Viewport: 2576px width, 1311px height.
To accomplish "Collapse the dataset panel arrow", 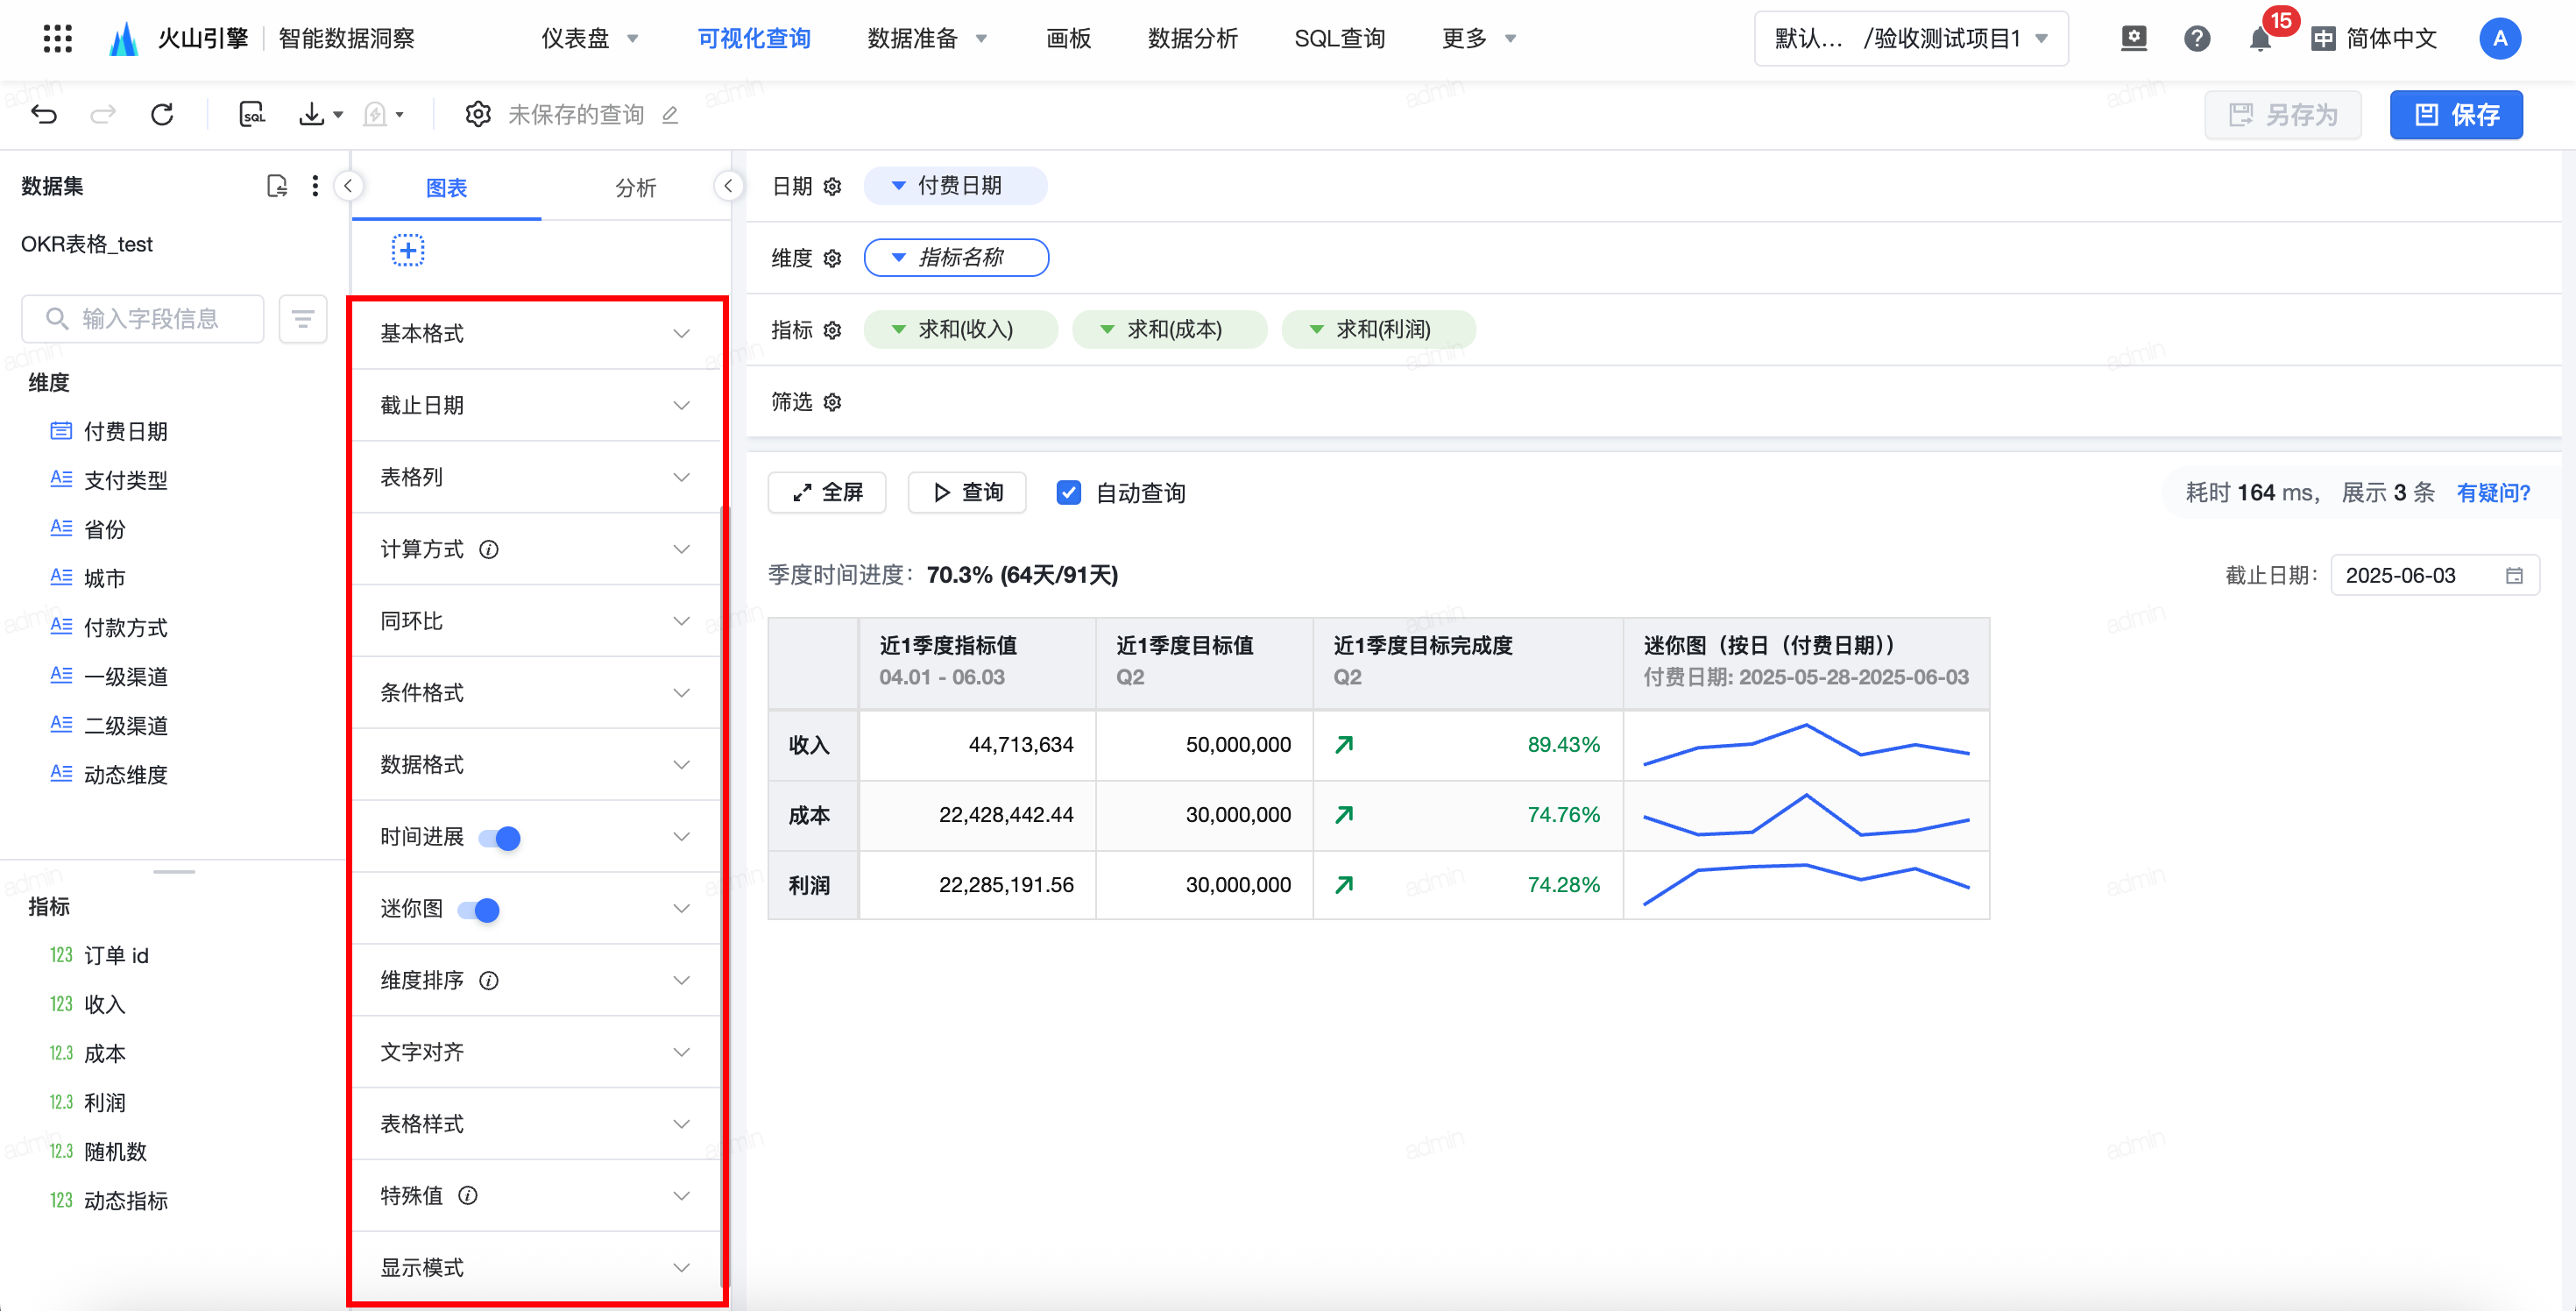I will [348, 186].
